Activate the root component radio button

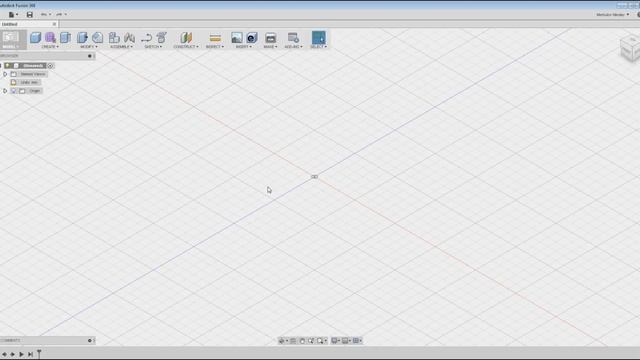(51, 66)
